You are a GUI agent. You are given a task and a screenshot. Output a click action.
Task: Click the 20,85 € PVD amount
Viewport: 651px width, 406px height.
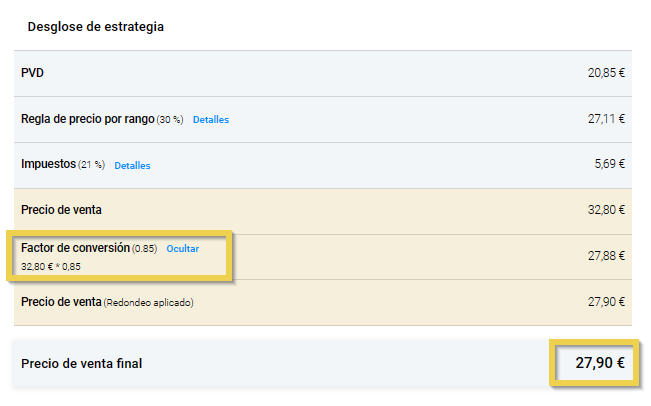(x=606, y=73)
